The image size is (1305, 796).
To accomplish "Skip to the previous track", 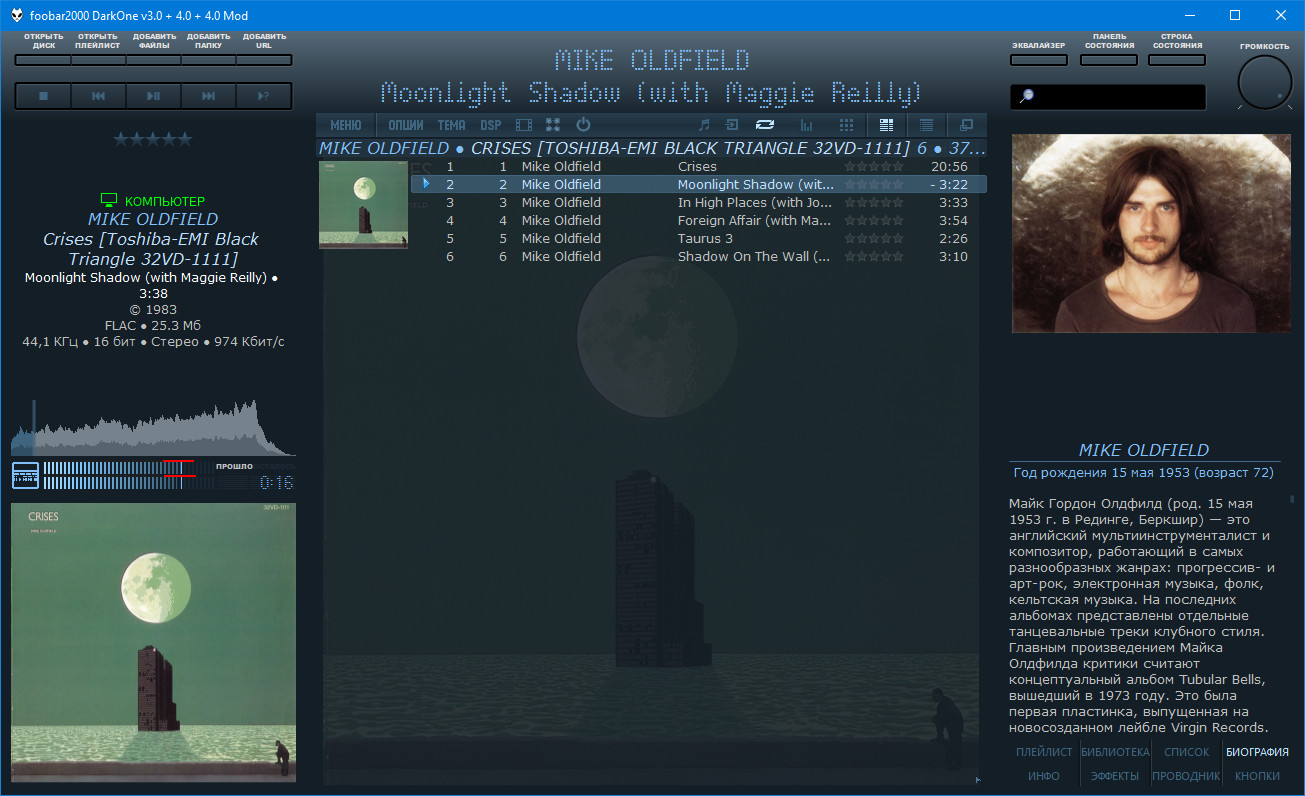I will tap(98, 96).
